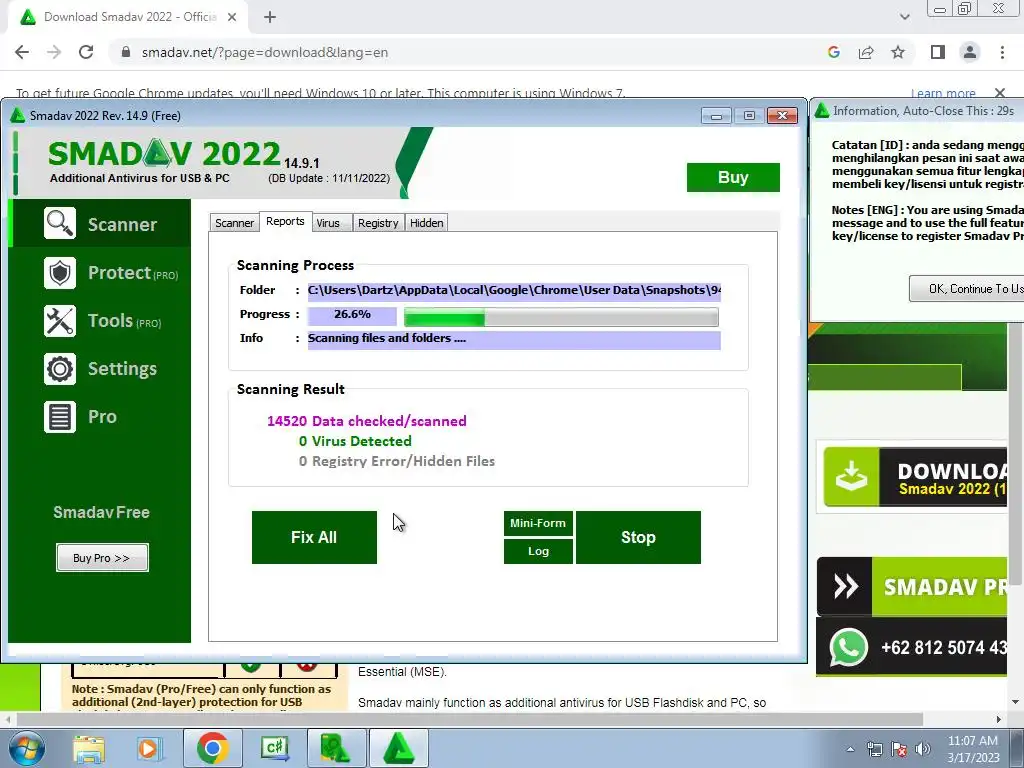Switch to the Registry tab
1024x768 pixels.
(378, 223)
